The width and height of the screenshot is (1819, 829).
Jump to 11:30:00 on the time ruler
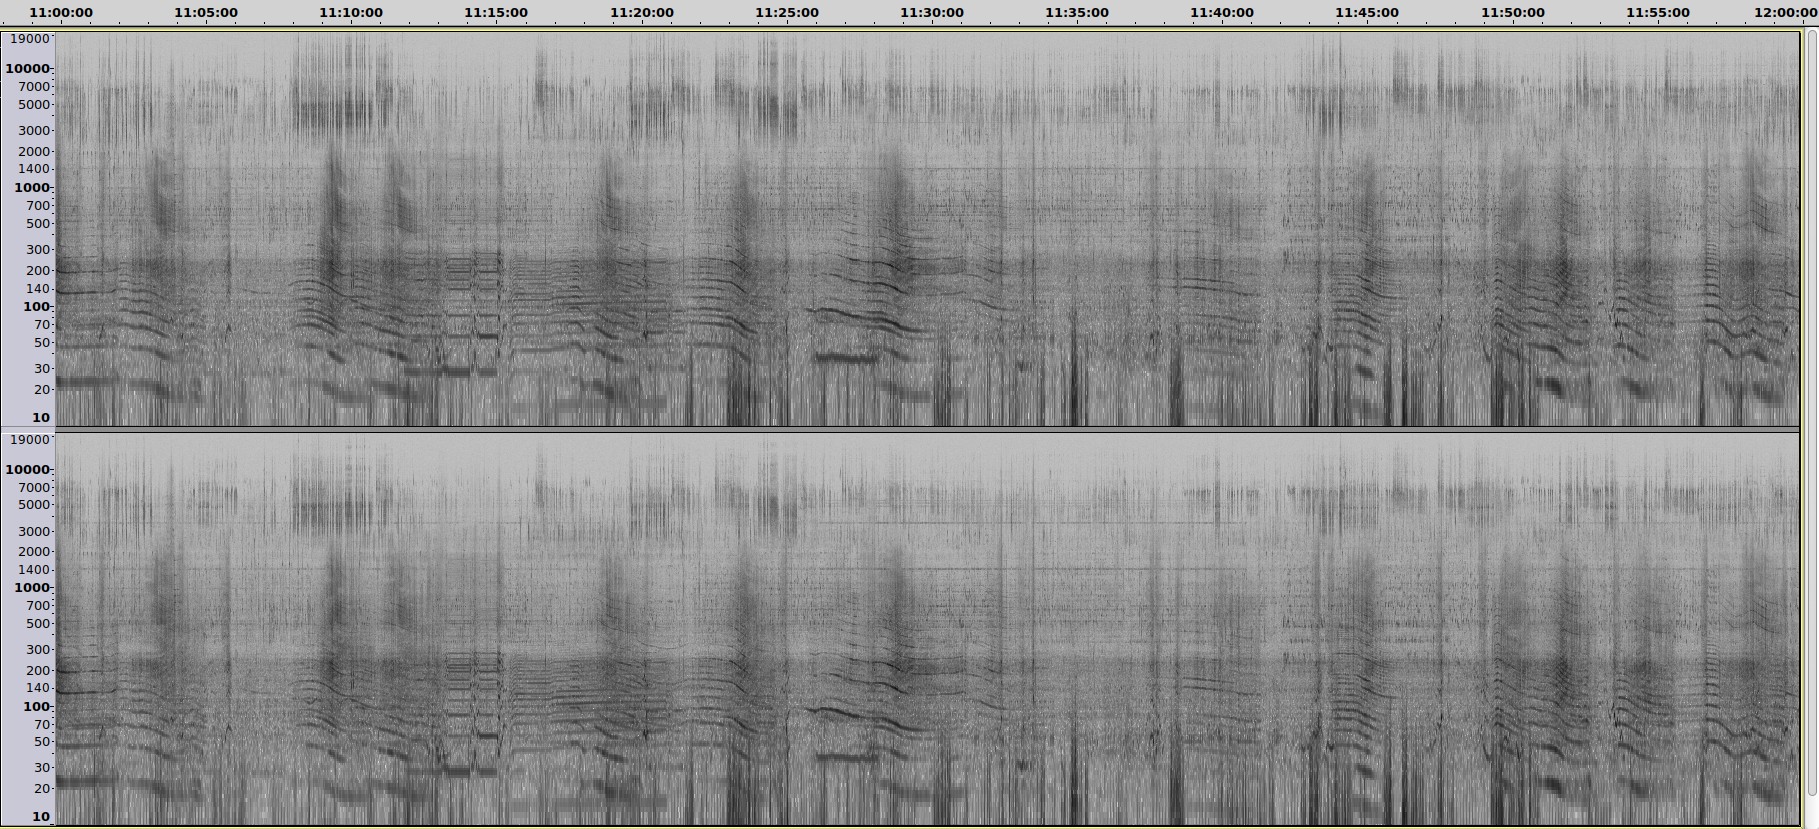point(931,13)
